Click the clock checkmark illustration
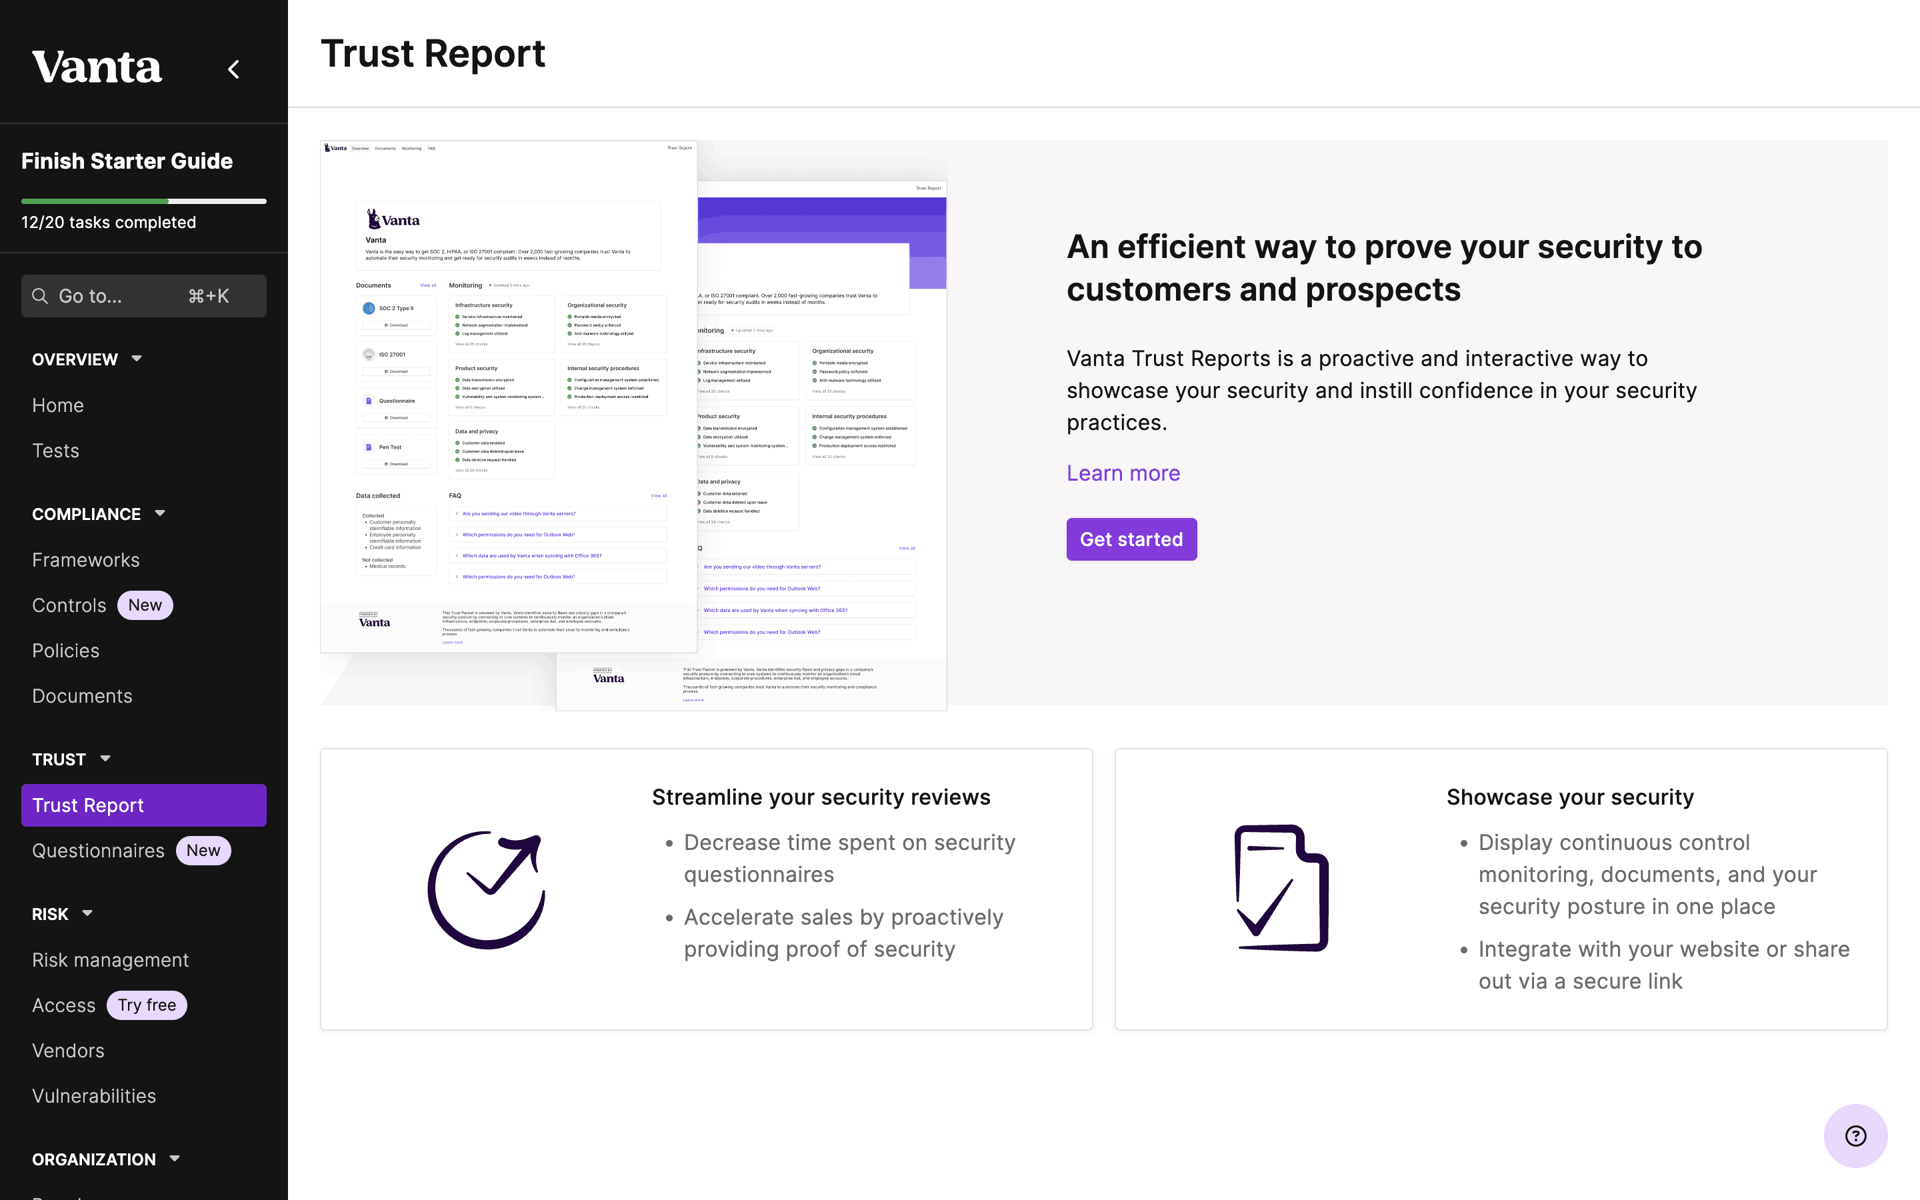Image resolution: width=1920 pixels, height=1200 pixels. coord(487,889)
